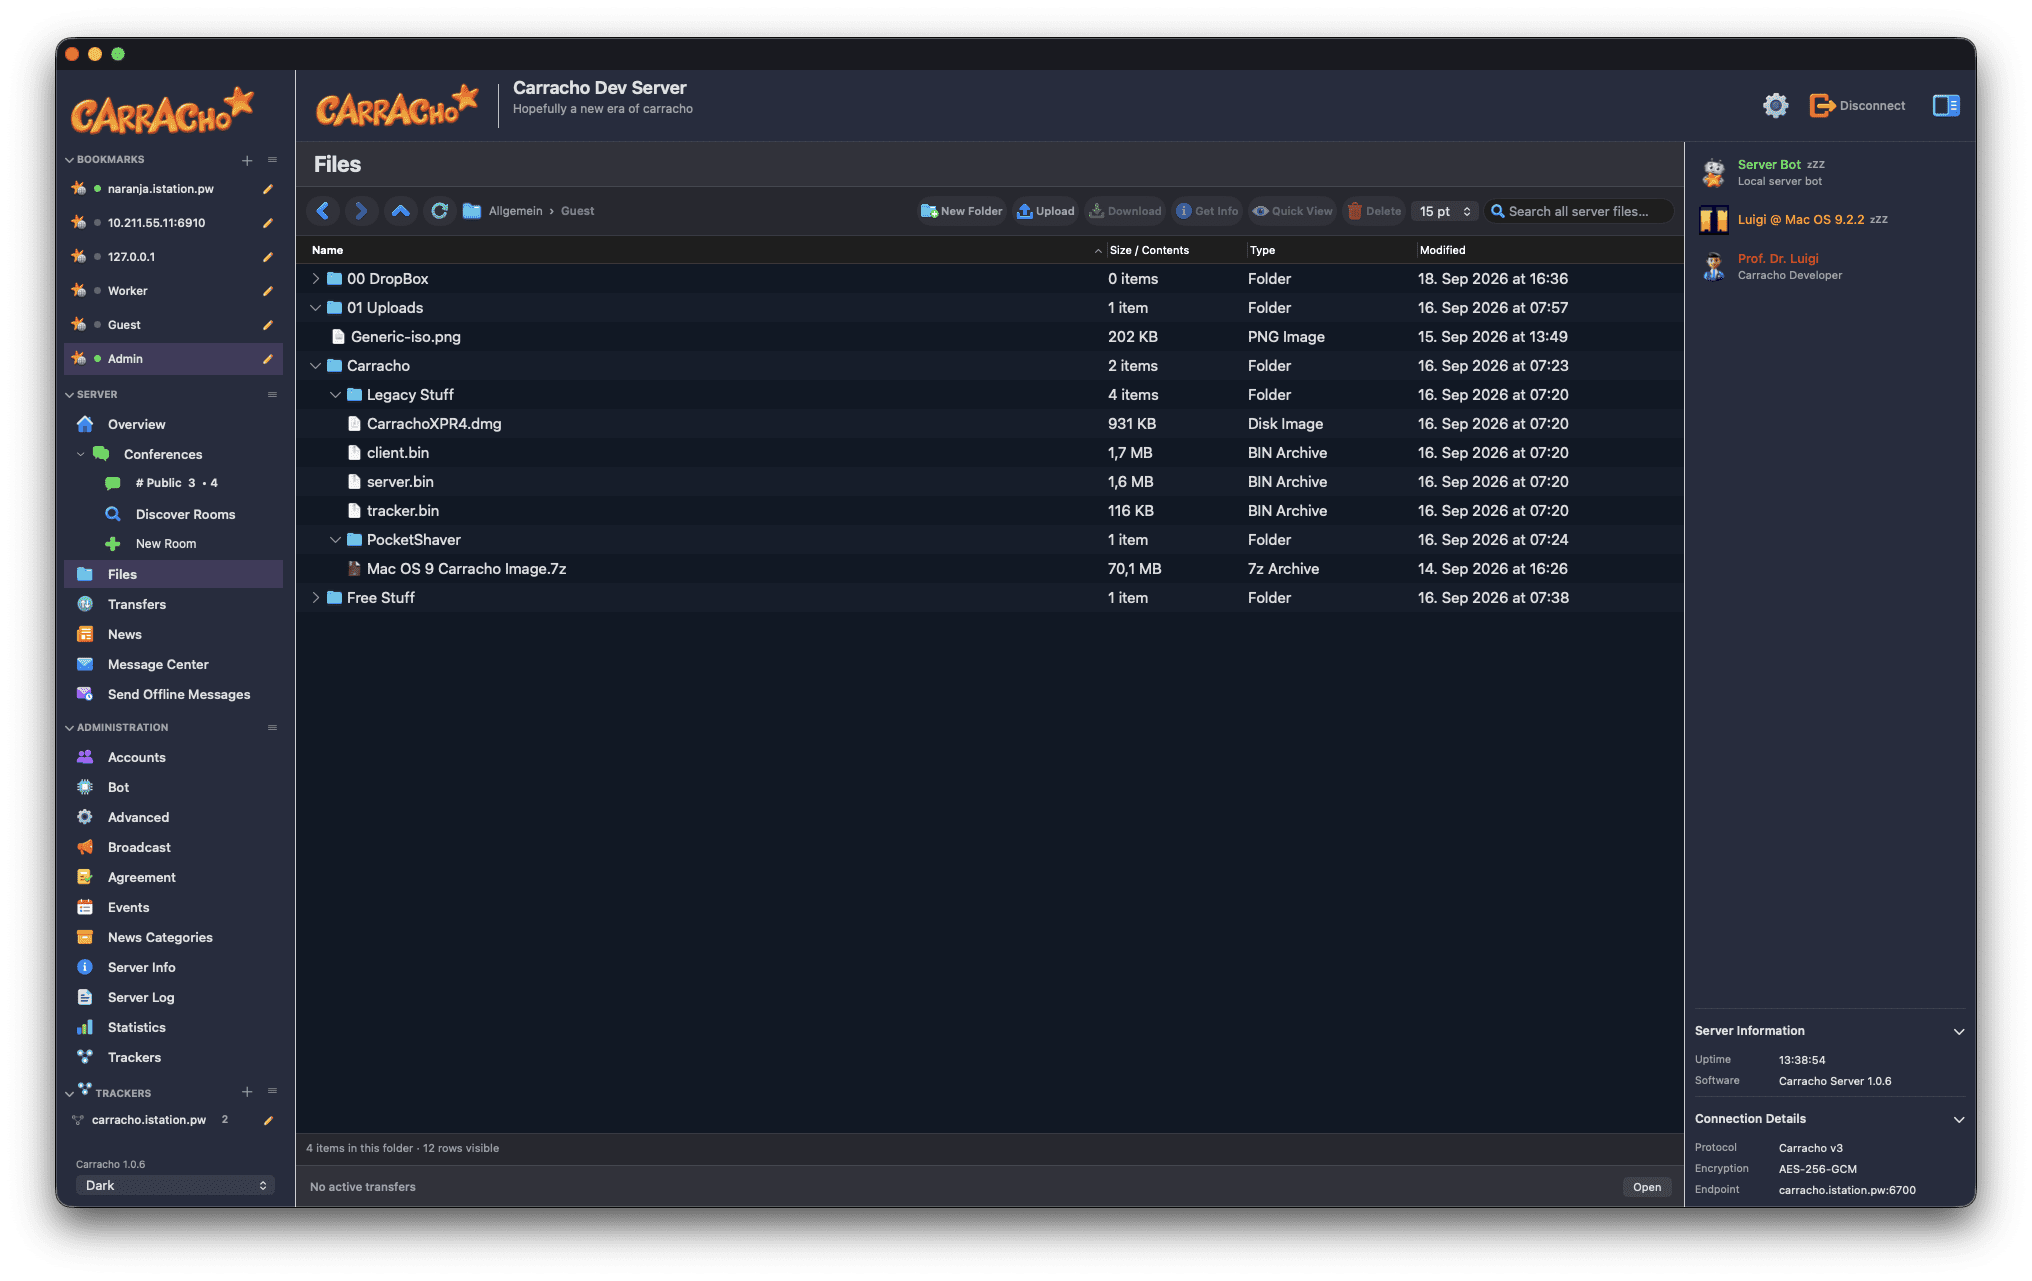Select Allgemein in the breadcrumb path
The height and width of the screenshot is (1281, 2032).
[515, 211]
